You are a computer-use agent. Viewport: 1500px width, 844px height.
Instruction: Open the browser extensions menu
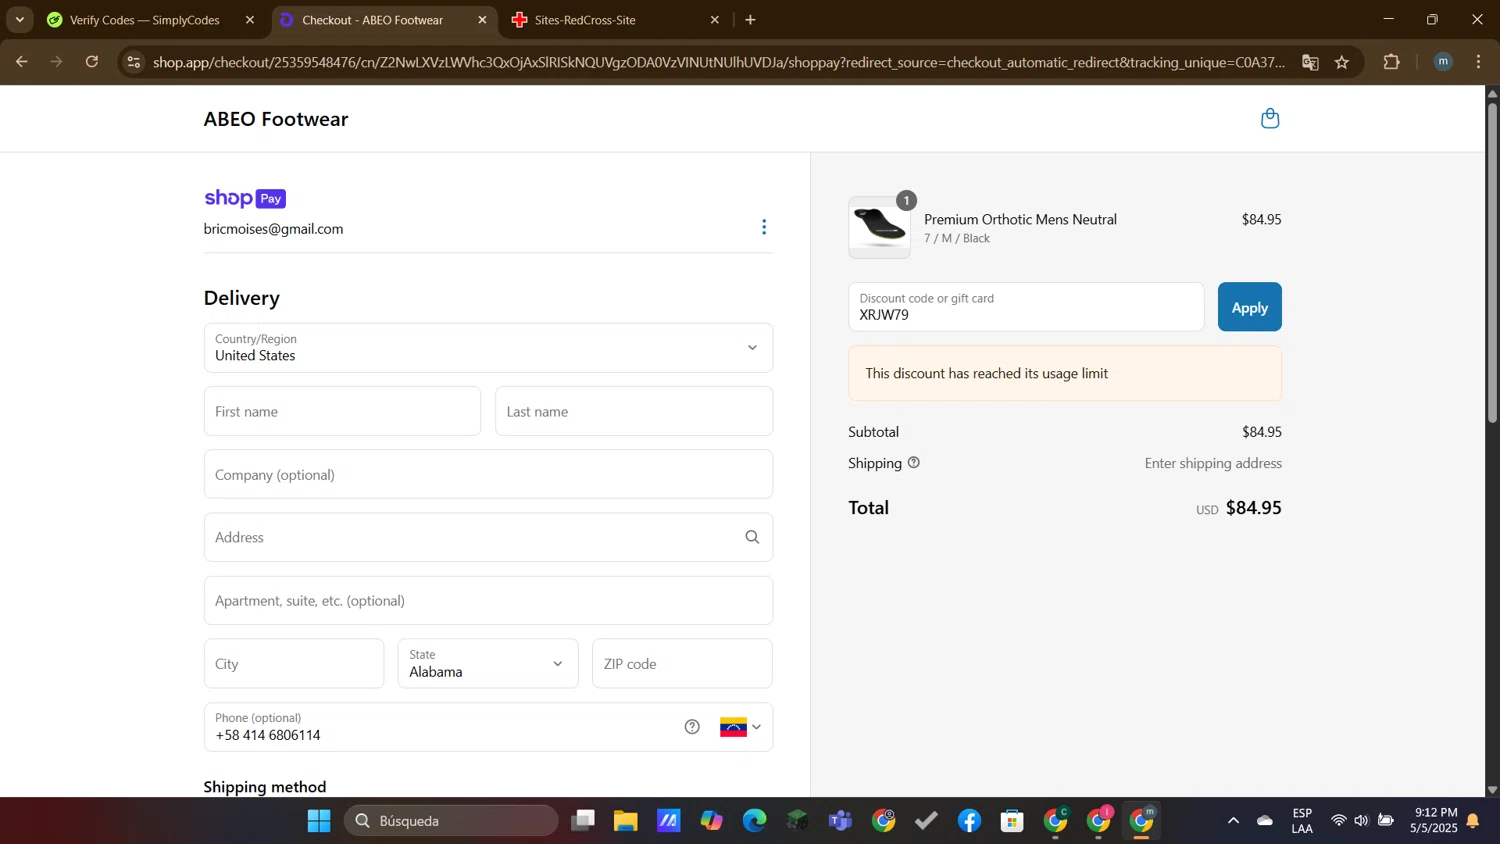[1391, 62]
